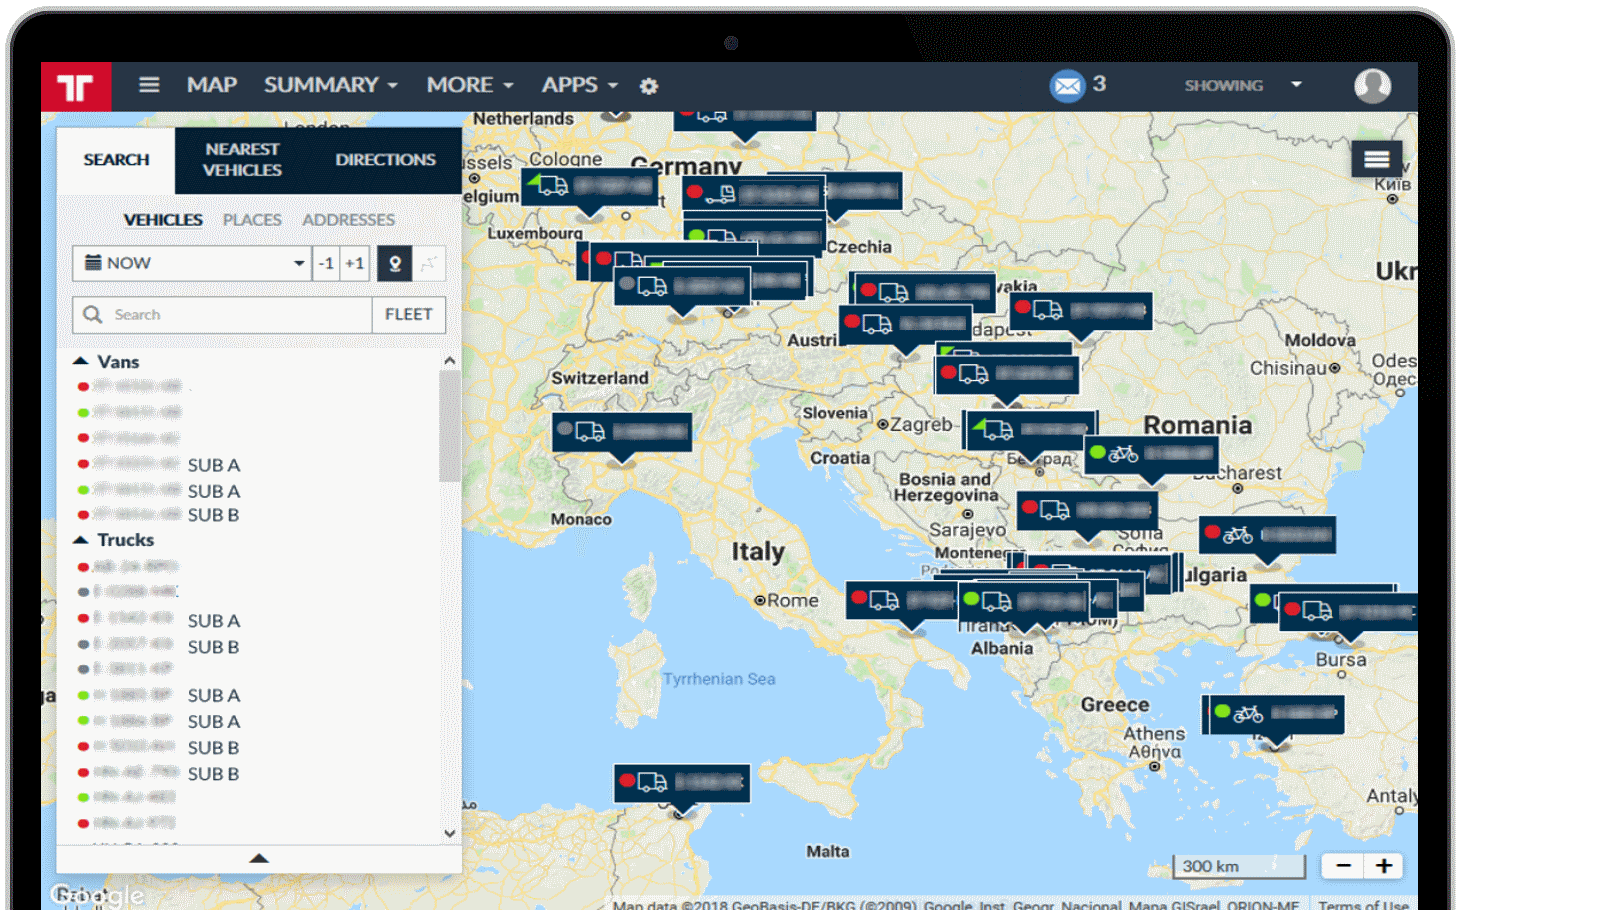Switch to the NEAREST VEHICLES tab

click(x=242, y=160)
